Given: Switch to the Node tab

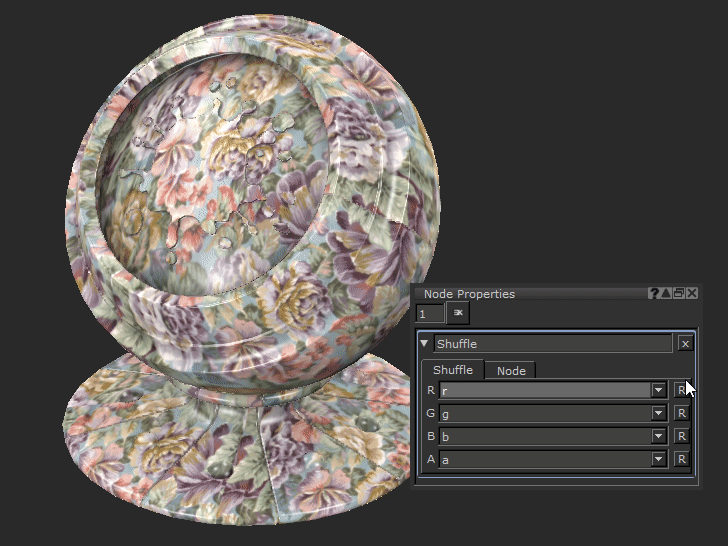Looking at the screenshot, I should coord(511,371).
